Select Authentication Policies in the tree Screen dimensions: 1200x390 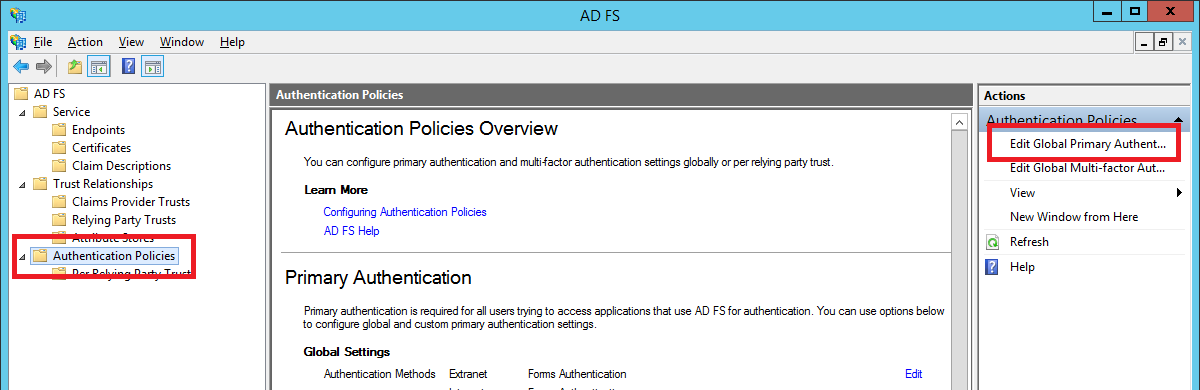pyautogui.click(x=114, y=256)
